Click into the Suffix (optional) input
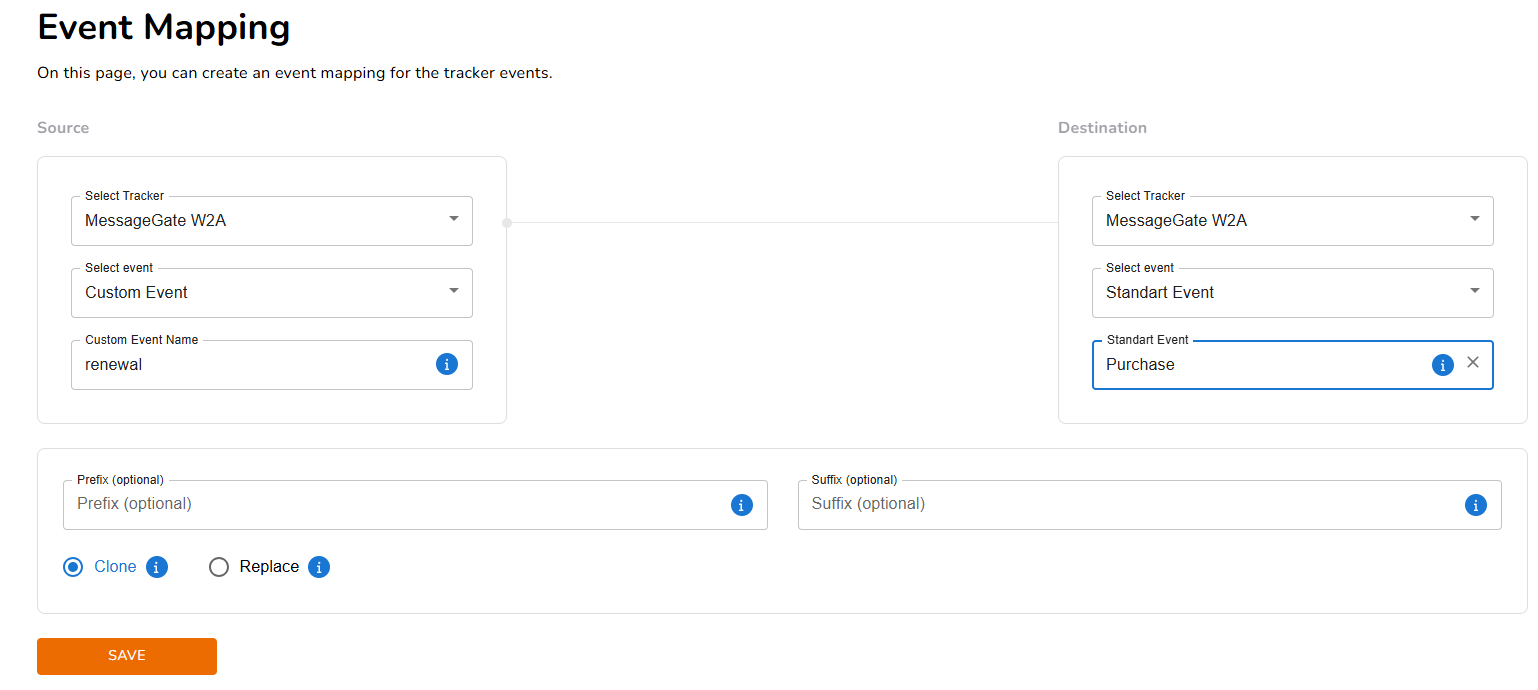The width and height of the screenshot is (1538, 690). (1130, 505)
